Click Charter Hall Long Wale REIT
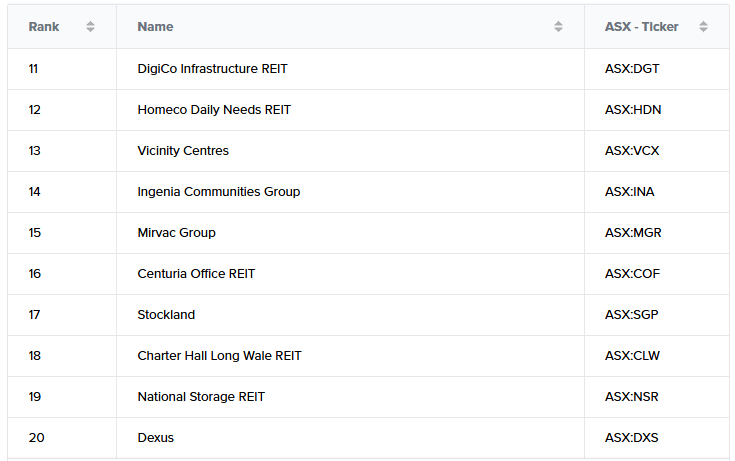The width and height of the screenshot is (735, 461). [219, 356]
